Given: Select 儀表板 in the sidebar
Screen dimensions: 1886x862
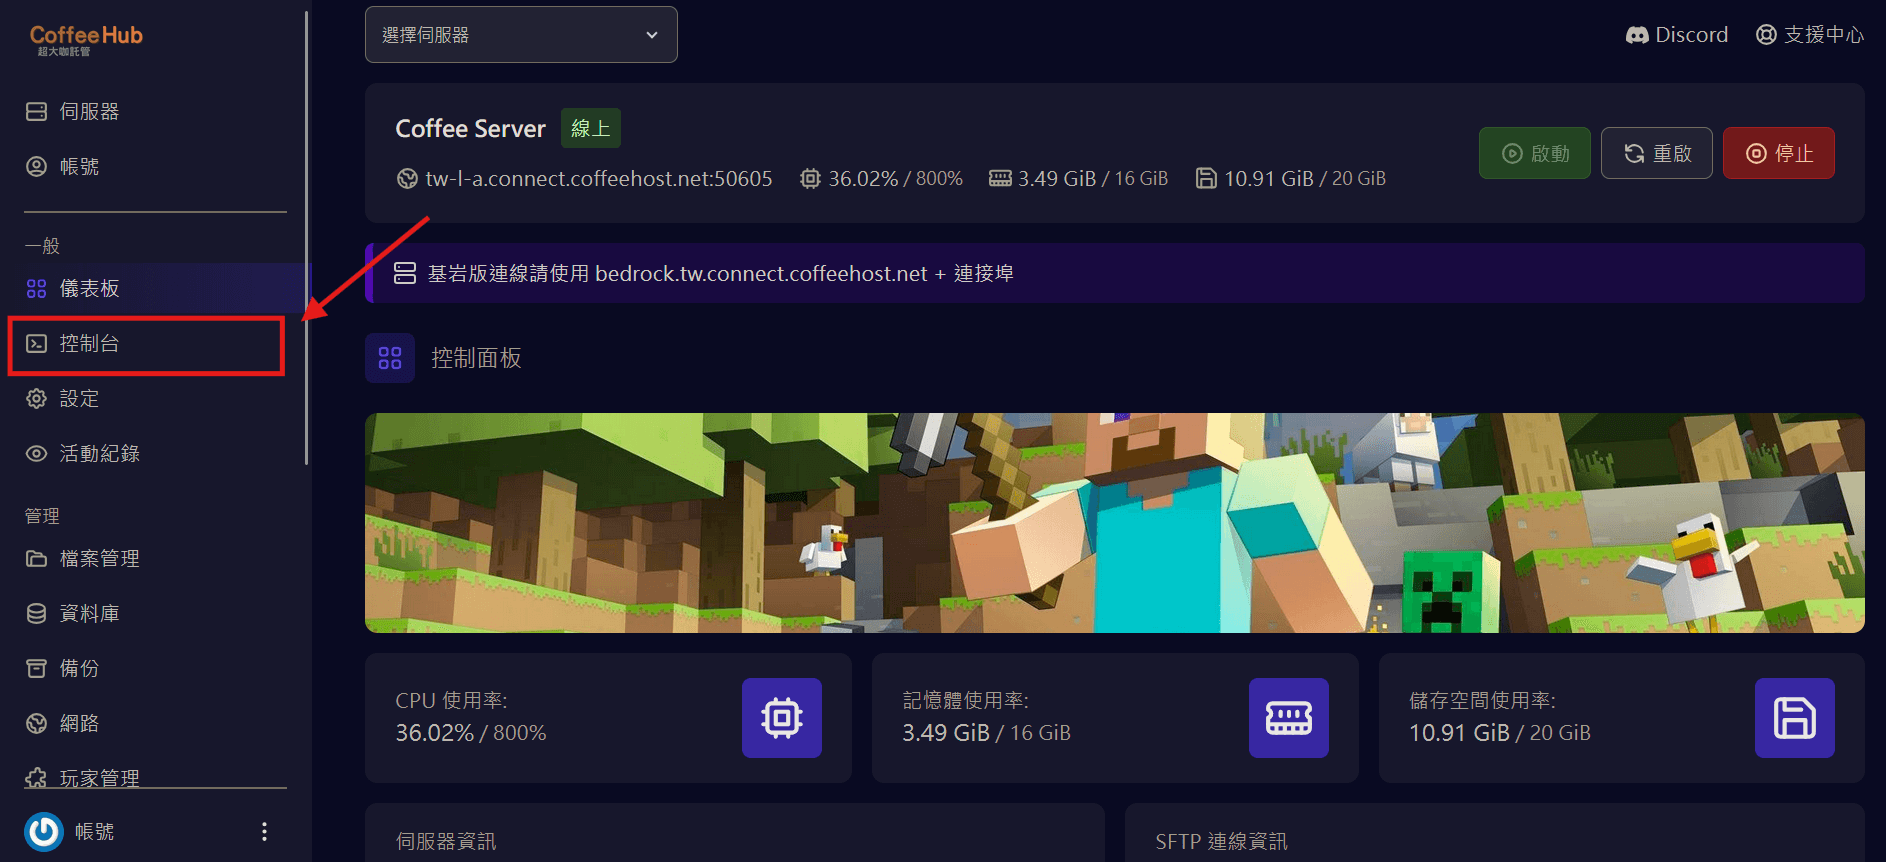Looking at the screenshot, I should (x=155, y=289).
